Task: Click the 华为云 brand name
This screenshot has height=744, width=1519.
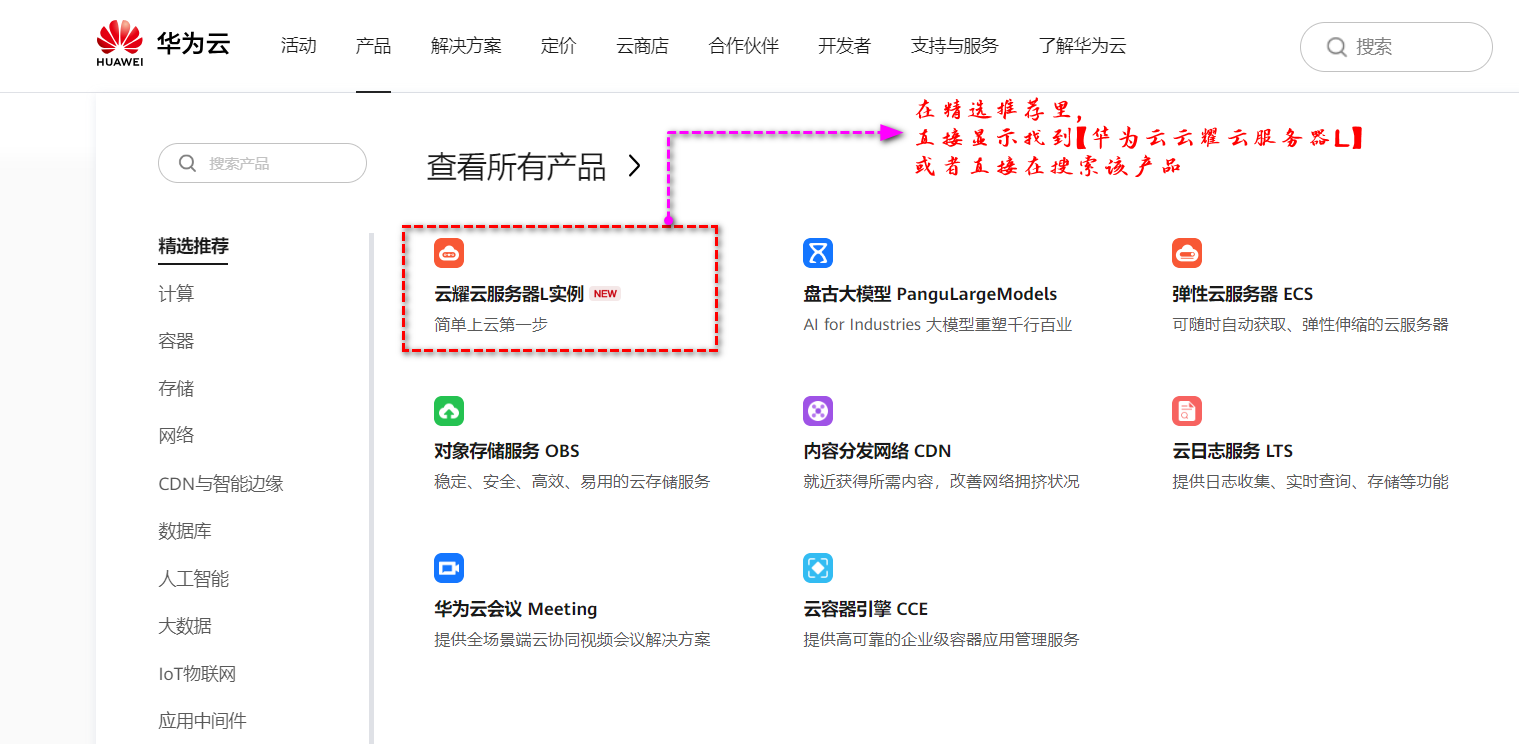Action: pyautogui.click(x=193, y=44)
